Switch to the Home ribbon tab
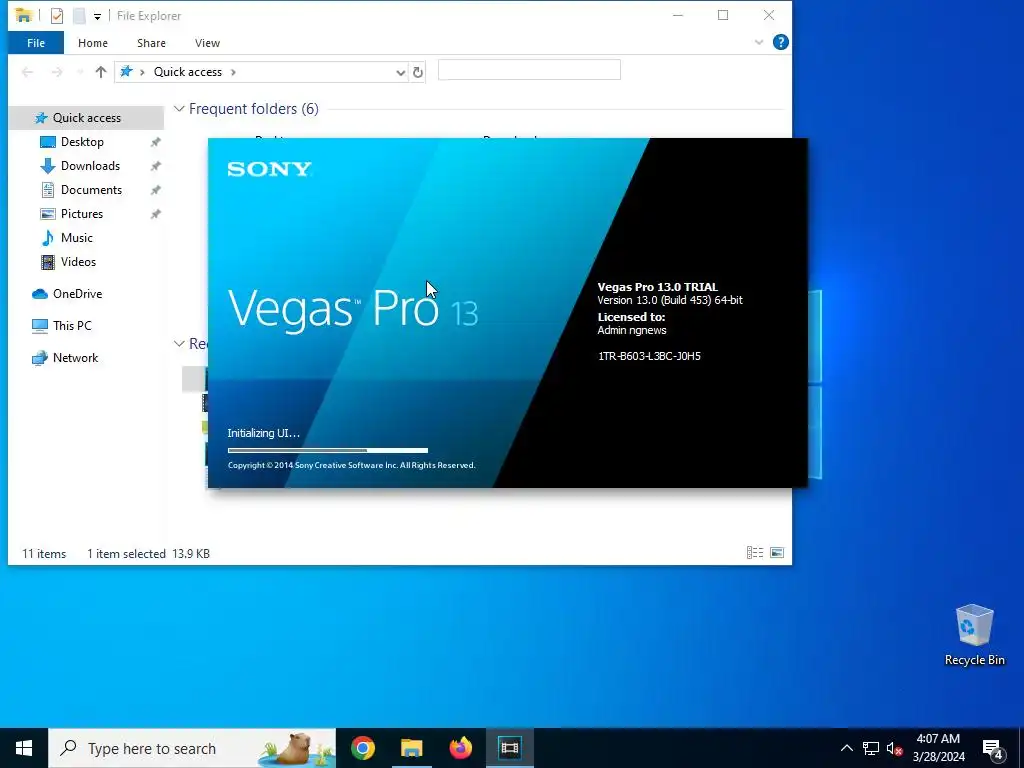Image resolution: width=1024 pixels, height=768 pixels. point(93,43)
